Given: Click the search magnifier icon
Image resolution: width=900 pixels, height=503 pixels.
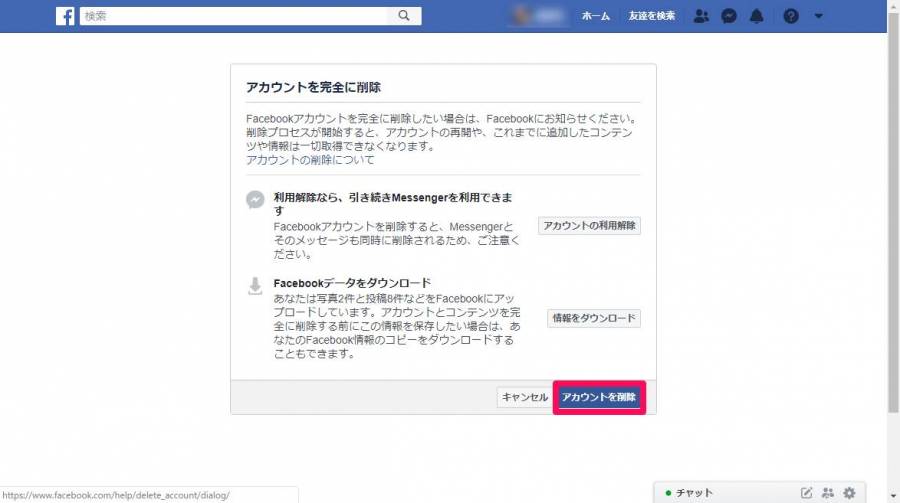Looking at the screenshot, I should tap(404, 16).
